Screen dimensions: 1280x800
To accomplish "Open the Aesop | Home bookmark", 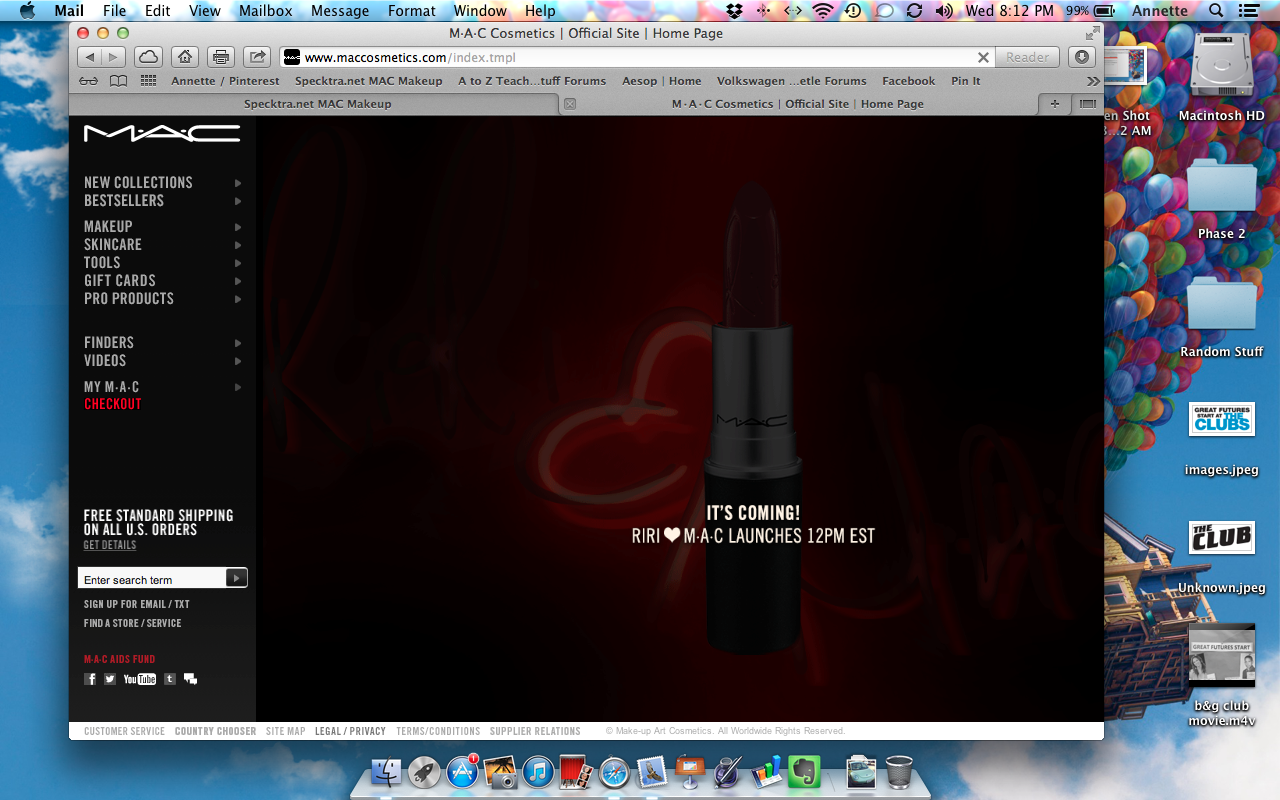I will [662, 81].
